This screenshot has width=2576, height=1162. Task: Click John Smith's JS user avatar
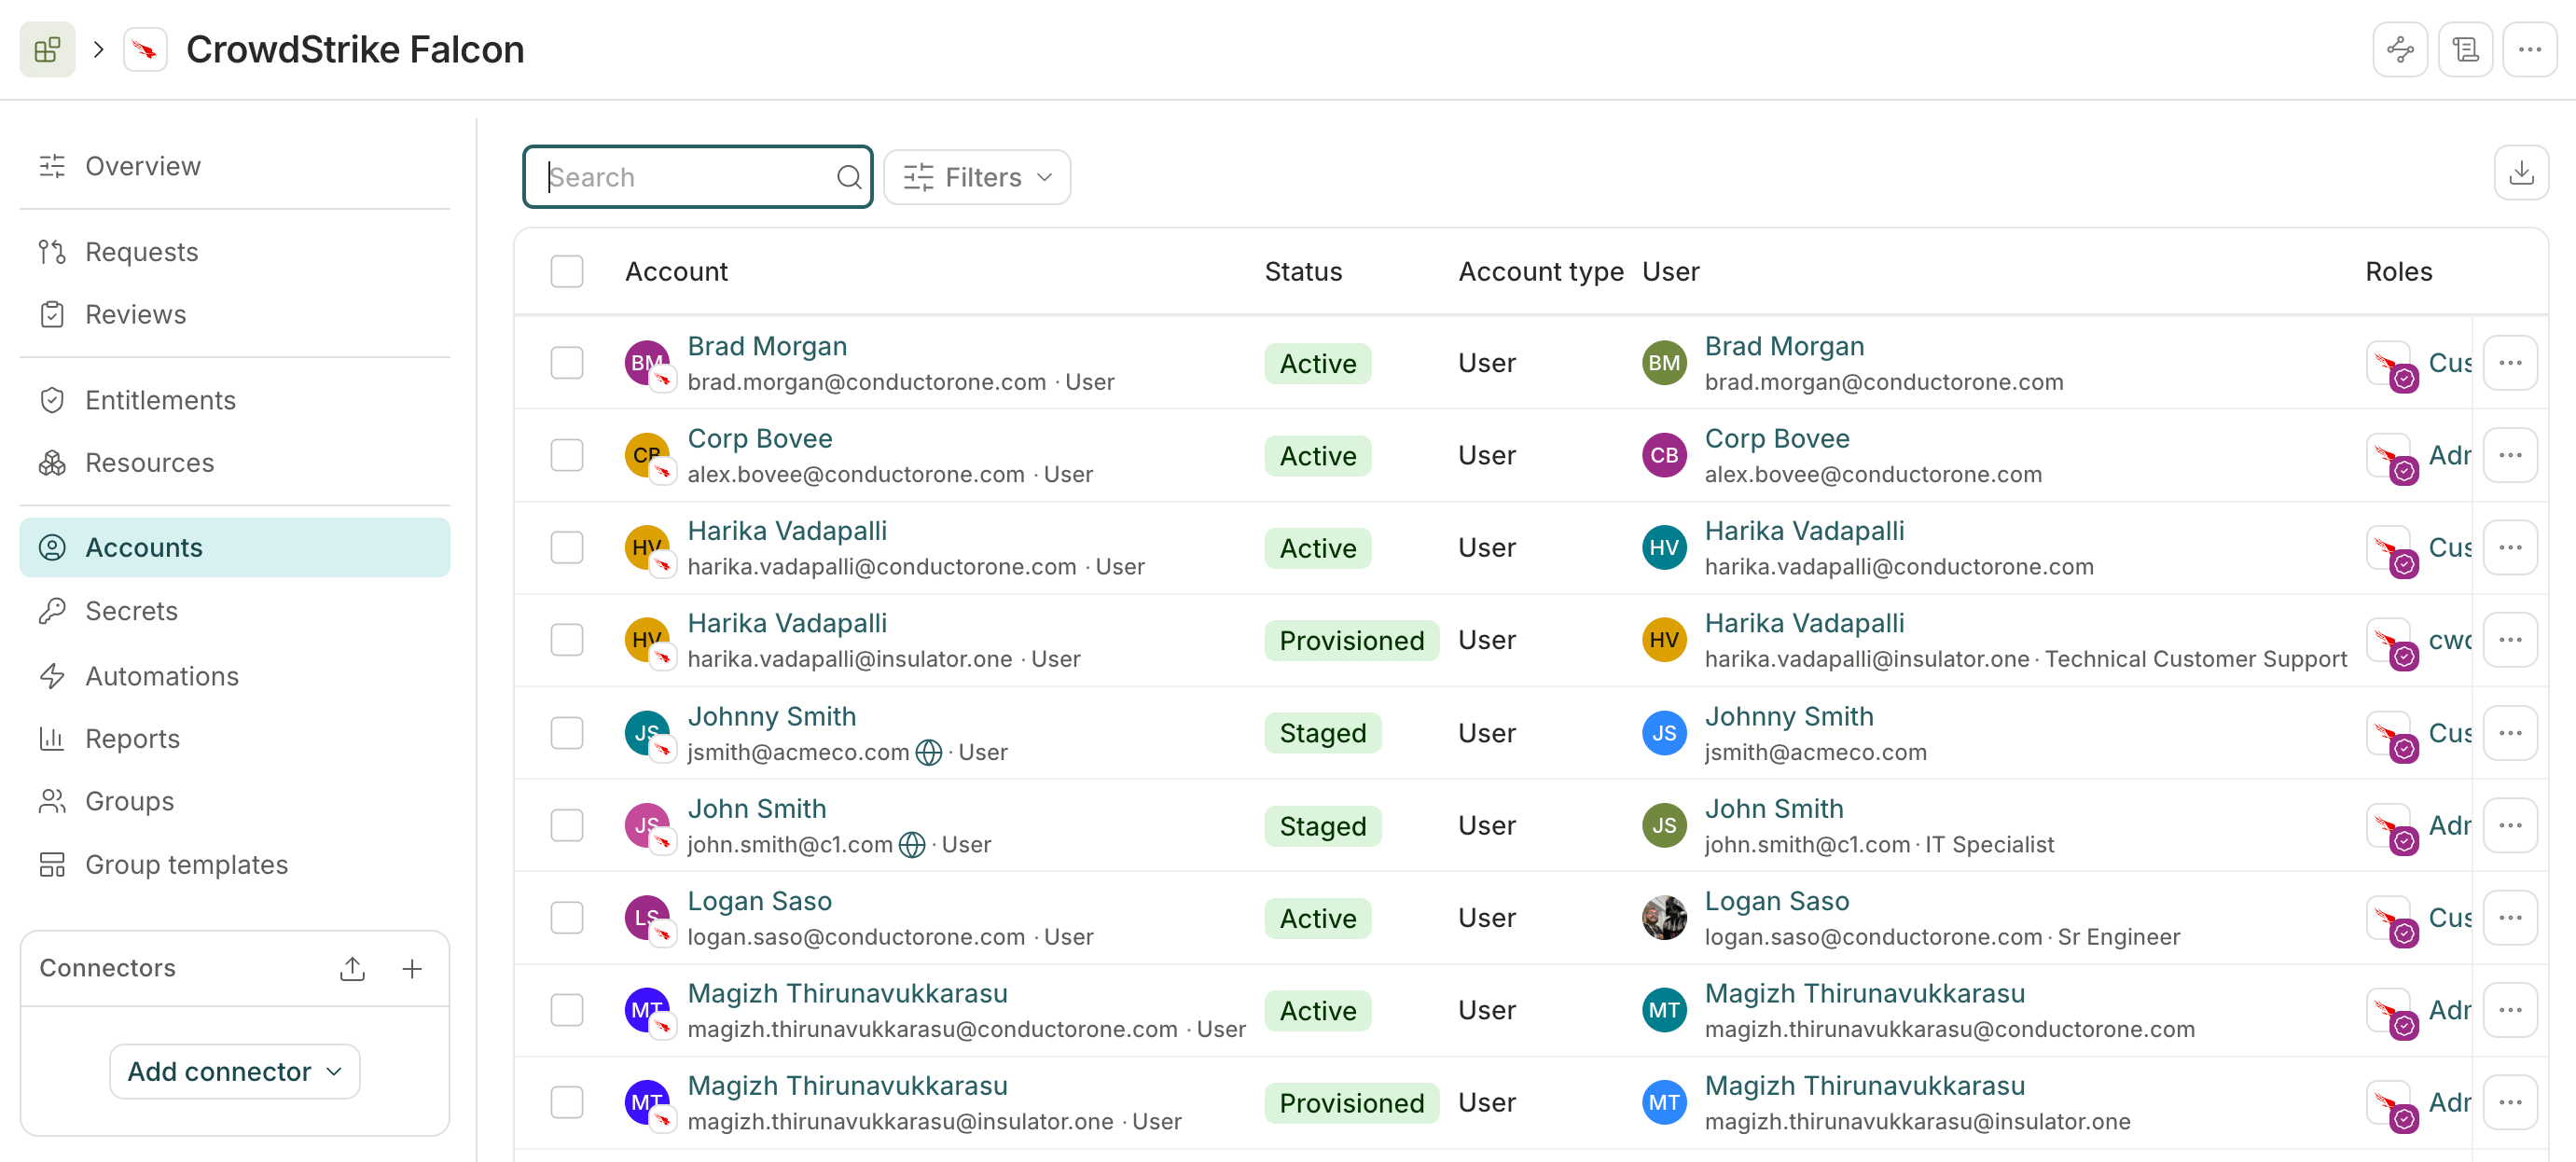(x=1664, y=825)
